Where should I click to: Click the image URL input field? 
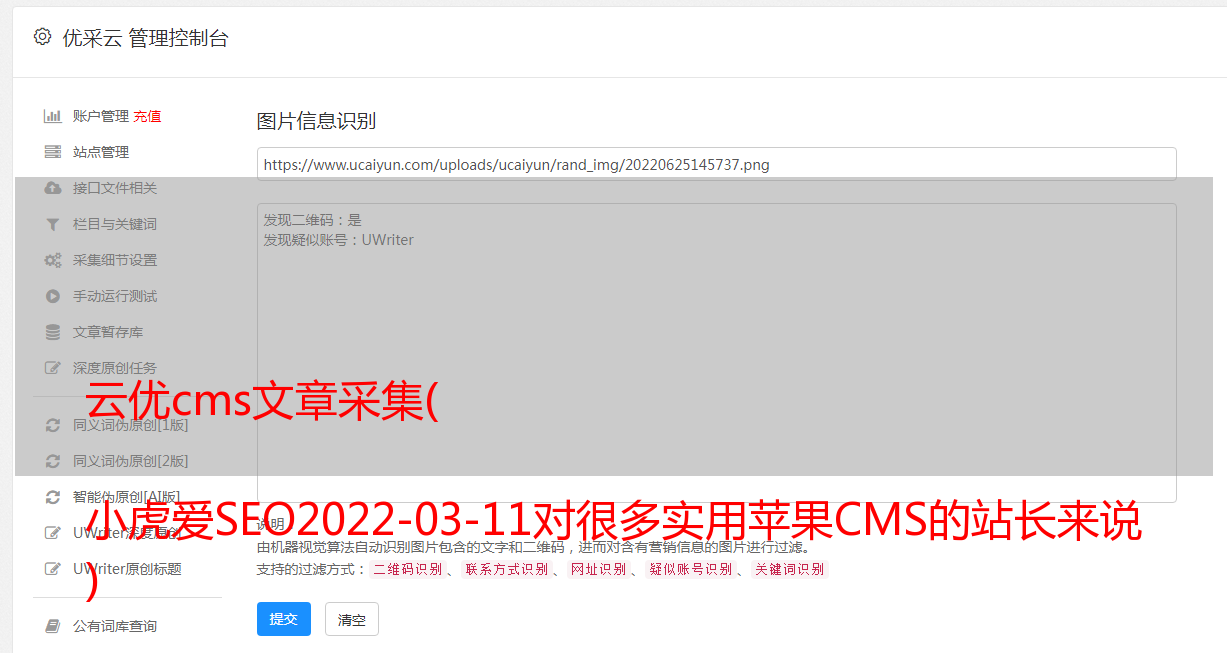[716, 164]
